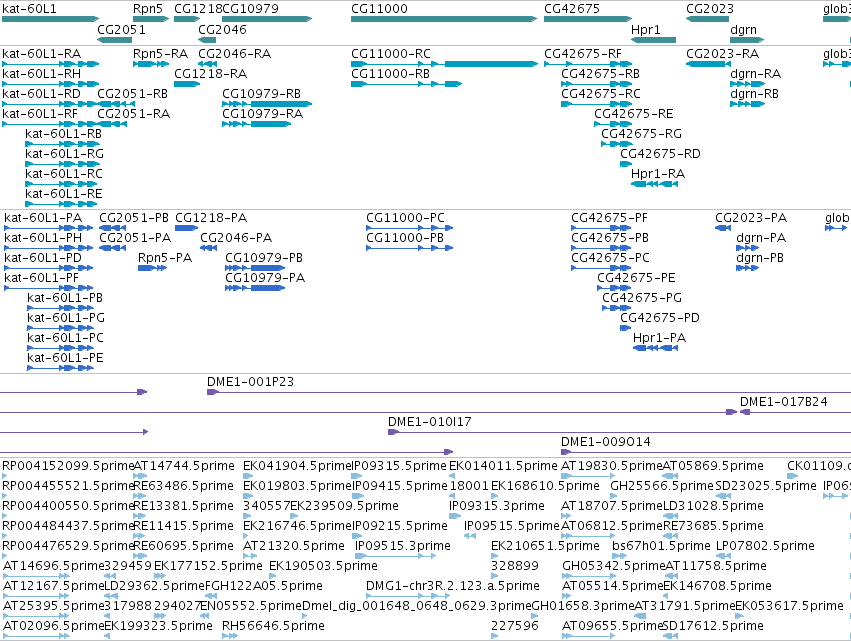Open the CG2051 gene feature
The image size is (851, 641).
(x=115, y=40)
